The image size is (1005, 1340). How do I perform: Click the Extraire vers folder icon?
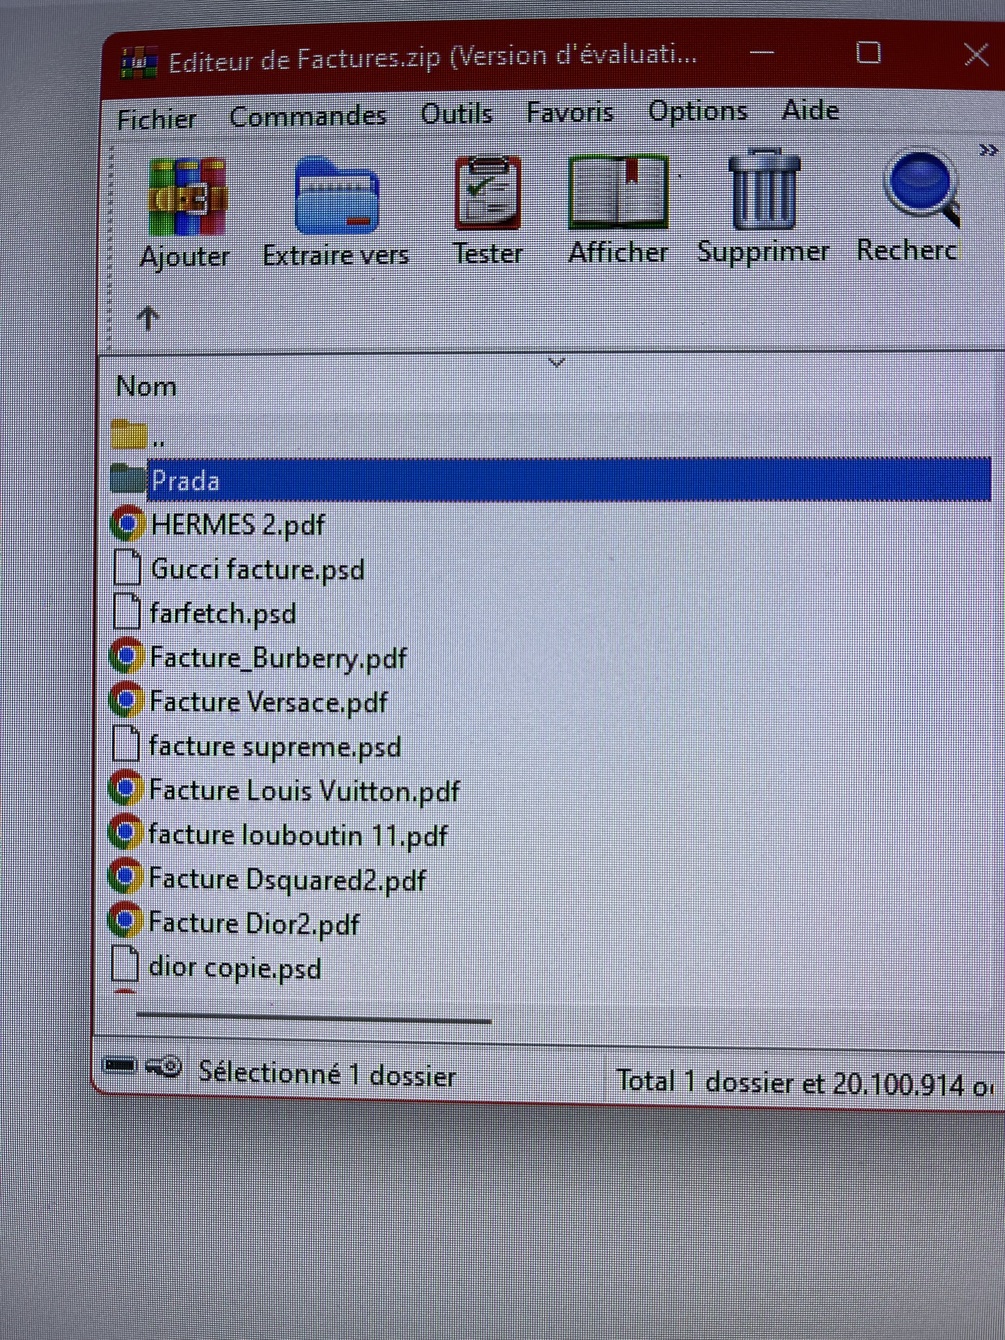coord(337,196)
